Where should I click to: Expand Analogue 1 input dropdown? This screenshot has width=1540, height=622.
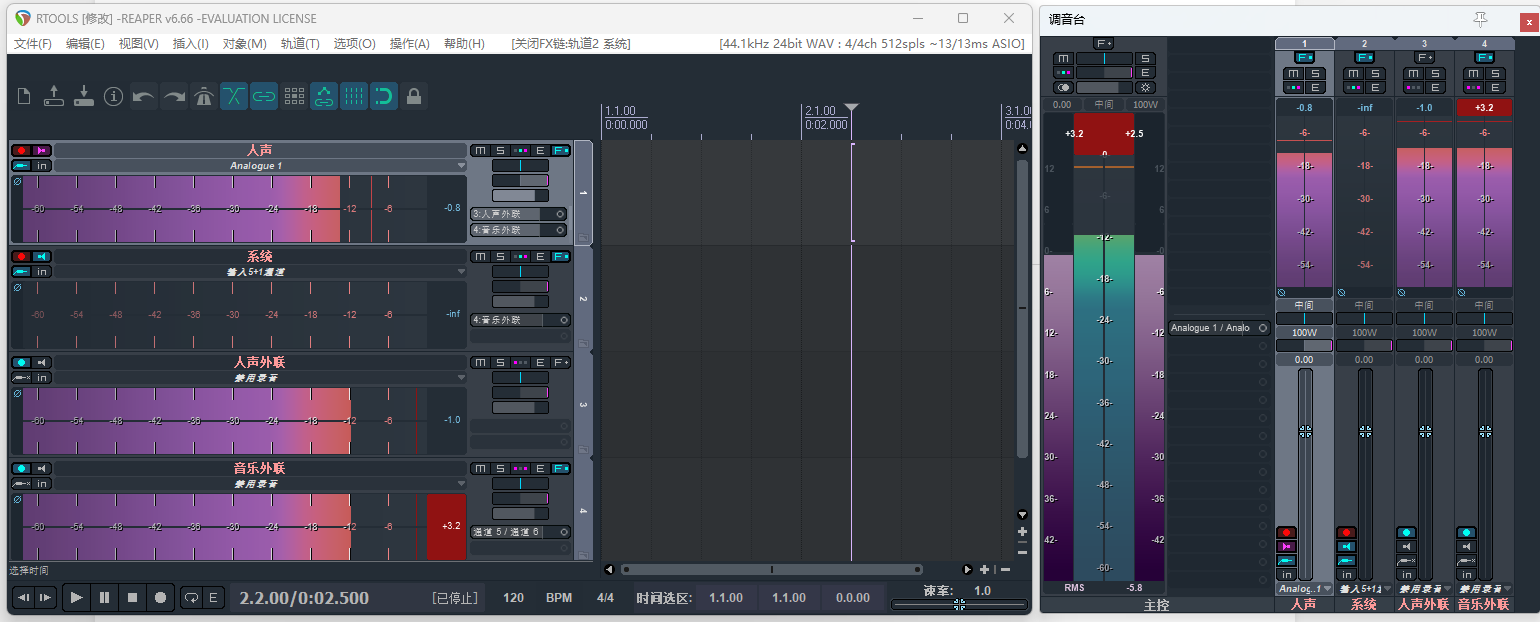(x=461, y=166)
